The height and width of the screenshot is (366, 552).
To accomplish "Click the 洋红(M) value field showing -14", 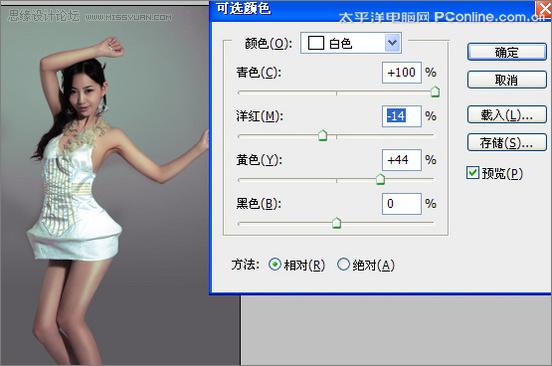I will (x=402, y=116).
